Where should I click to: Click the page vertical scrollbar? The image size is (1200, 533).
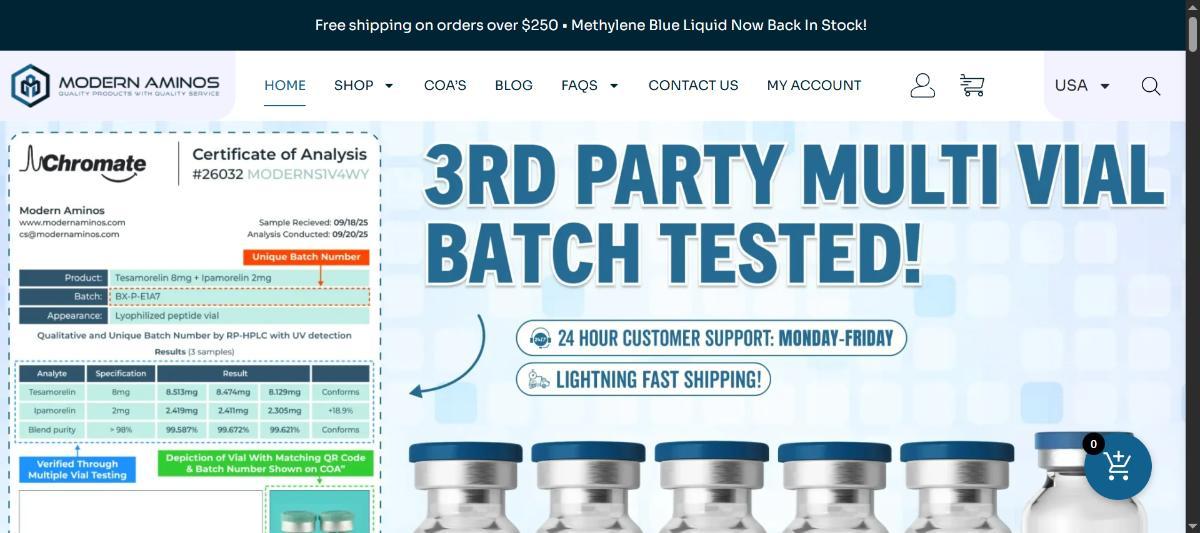click(1192, 266)
